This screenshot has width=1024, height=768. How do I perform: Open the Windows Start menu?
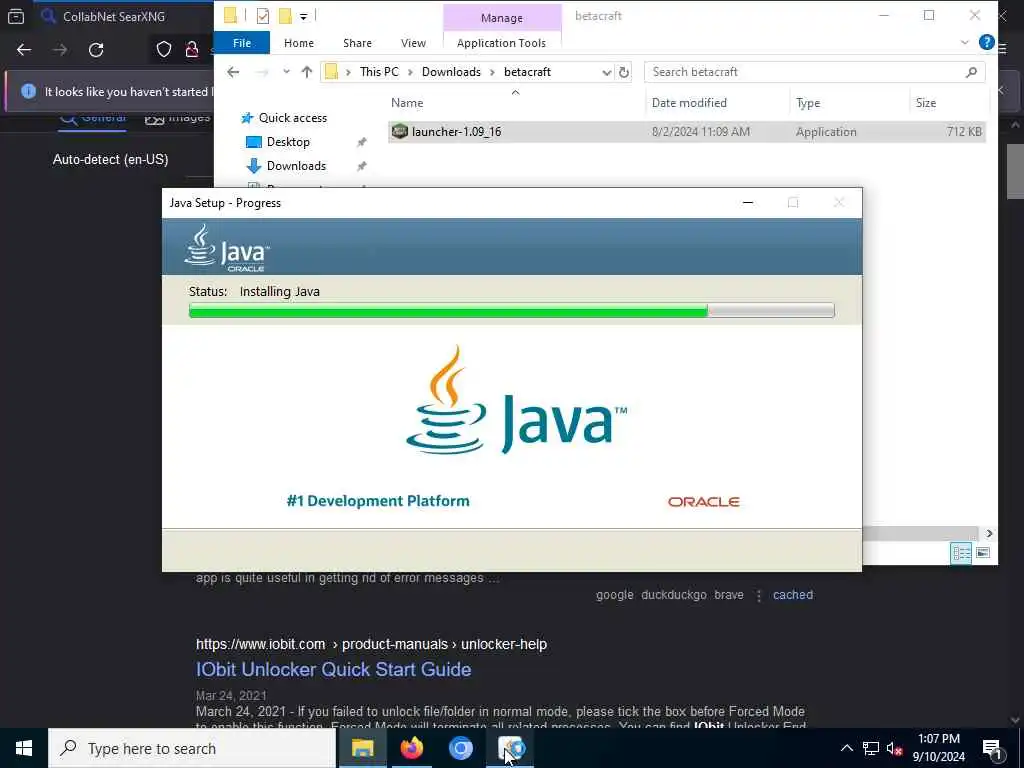click(24, 748)
